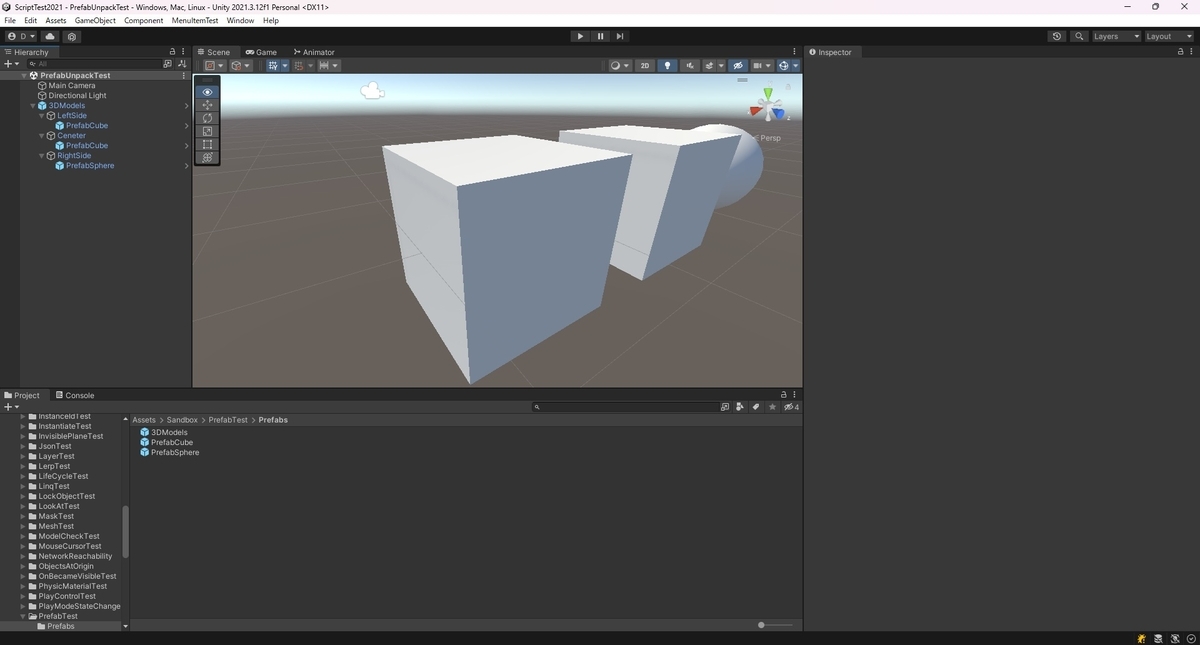Viewport: 1200px width, 645px height.
Task: Toggle scene visibility with the crossed-eye button
Action: click(737, 65)
